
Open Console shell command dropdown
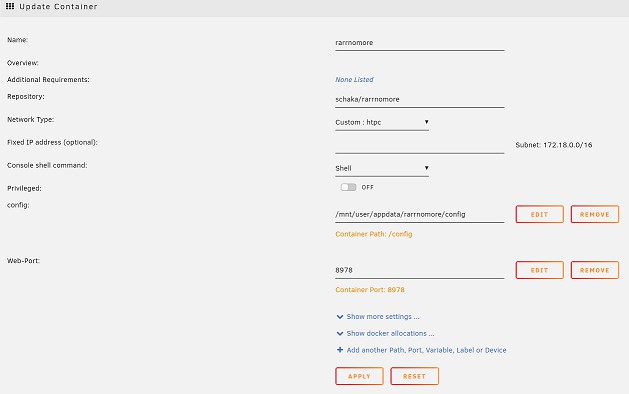pos(382,169)
